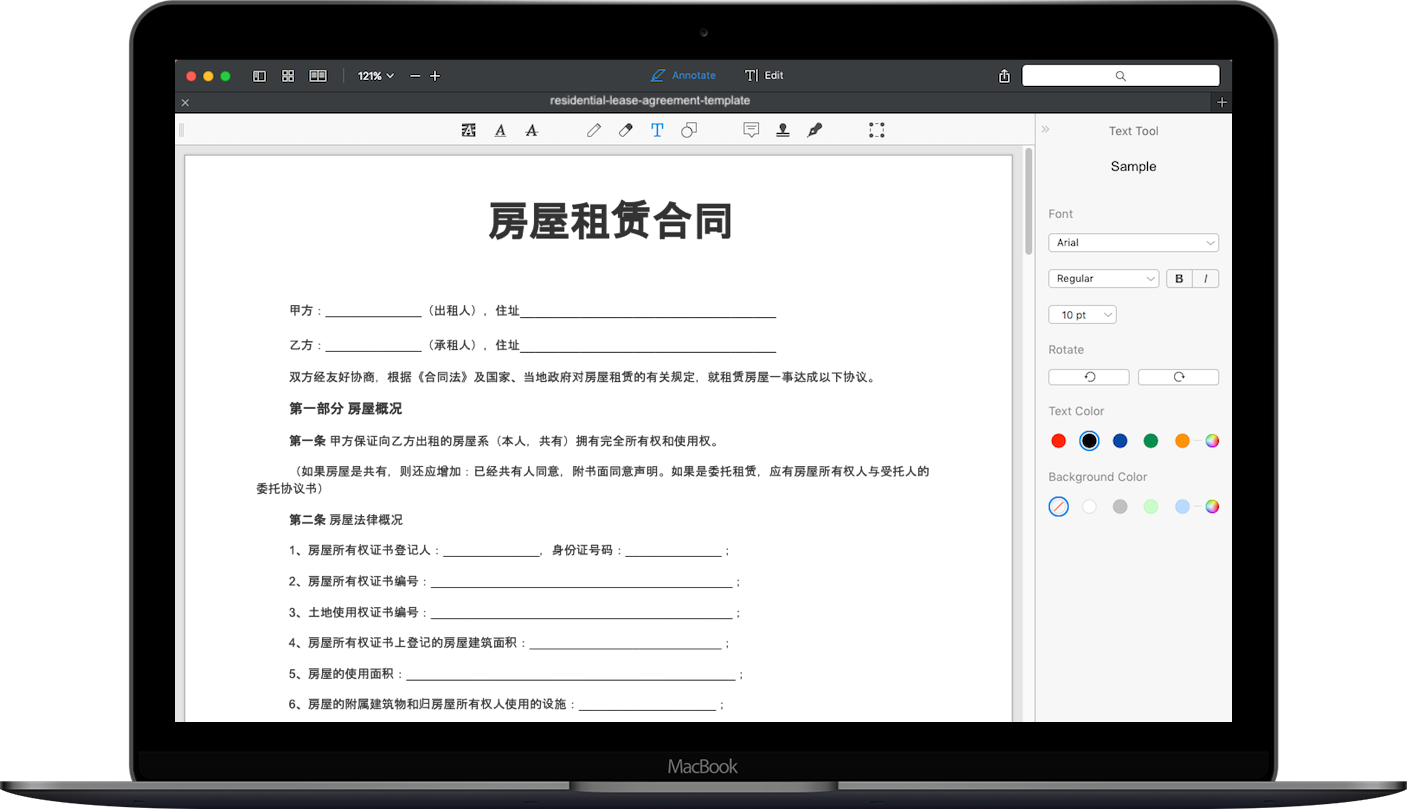Click the document vertical scrollbar
The image size is (1407, 809).
(x=1029, y=201)
